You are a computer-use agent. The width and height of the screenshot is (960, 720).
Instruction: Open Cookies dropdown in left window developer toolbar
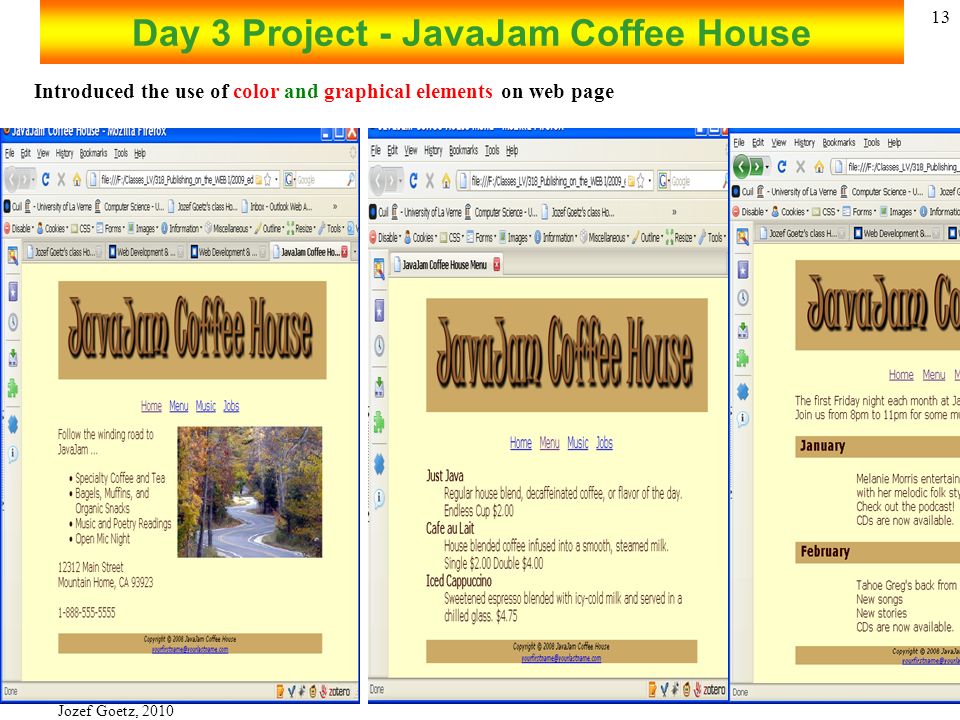click(x=52, y=228)
